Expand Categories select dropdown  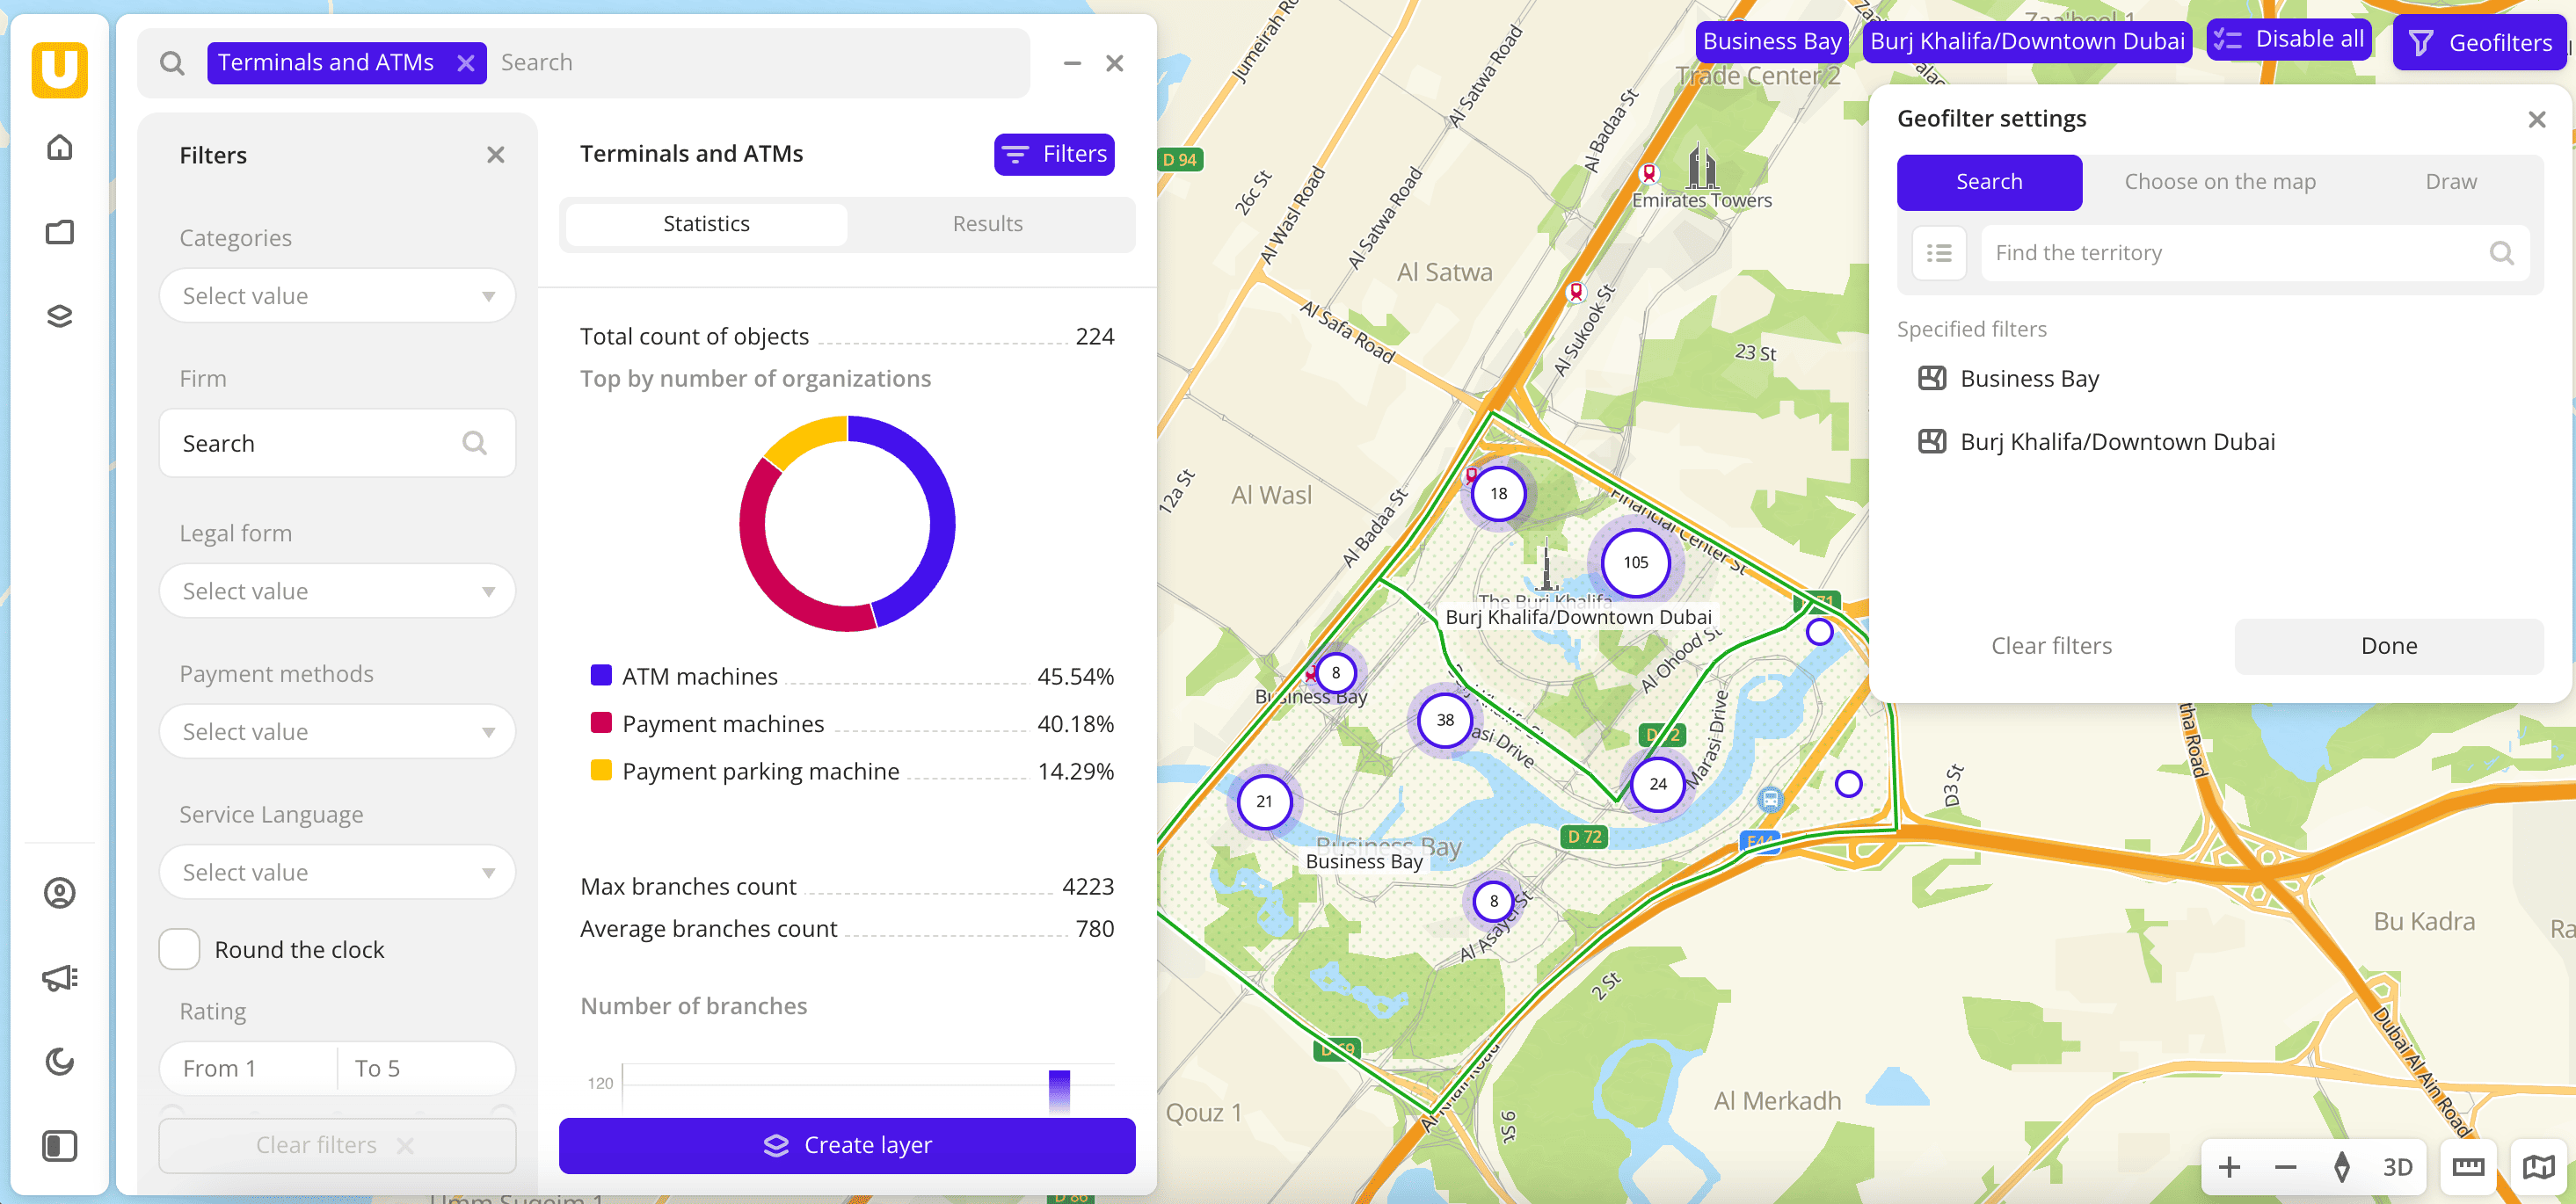coord(337,296)
